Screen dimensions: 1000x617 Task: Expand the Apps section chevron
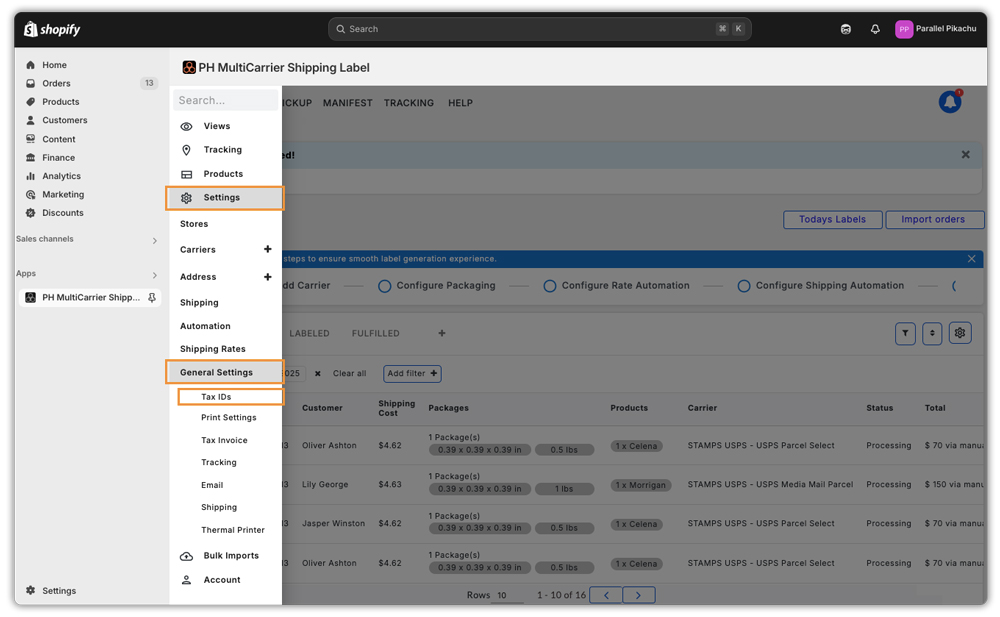tap(154, 275)
